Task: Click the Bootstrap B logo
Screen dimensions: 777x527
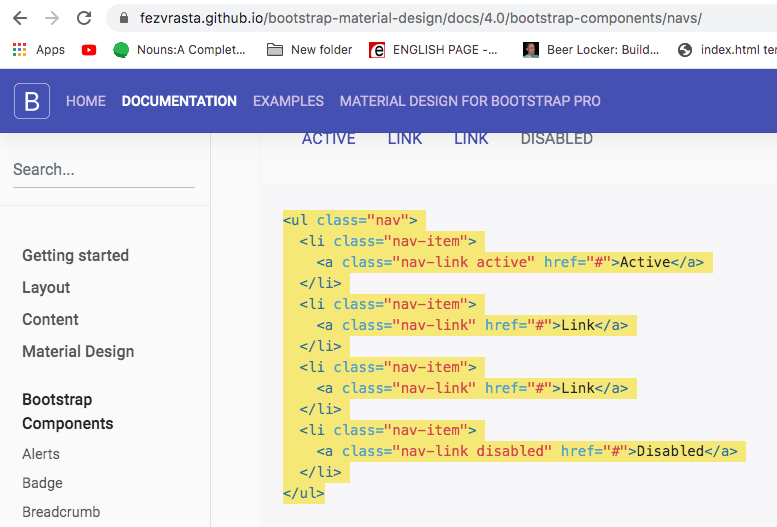Action: click(x=32, y=101)
